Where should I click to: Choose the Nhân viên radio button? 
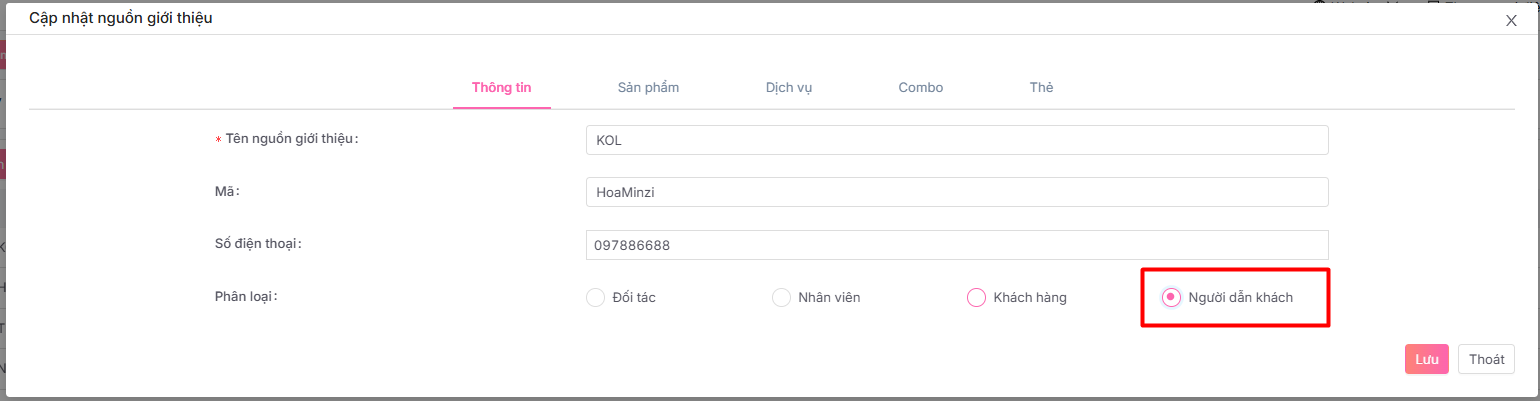[782, 297]
